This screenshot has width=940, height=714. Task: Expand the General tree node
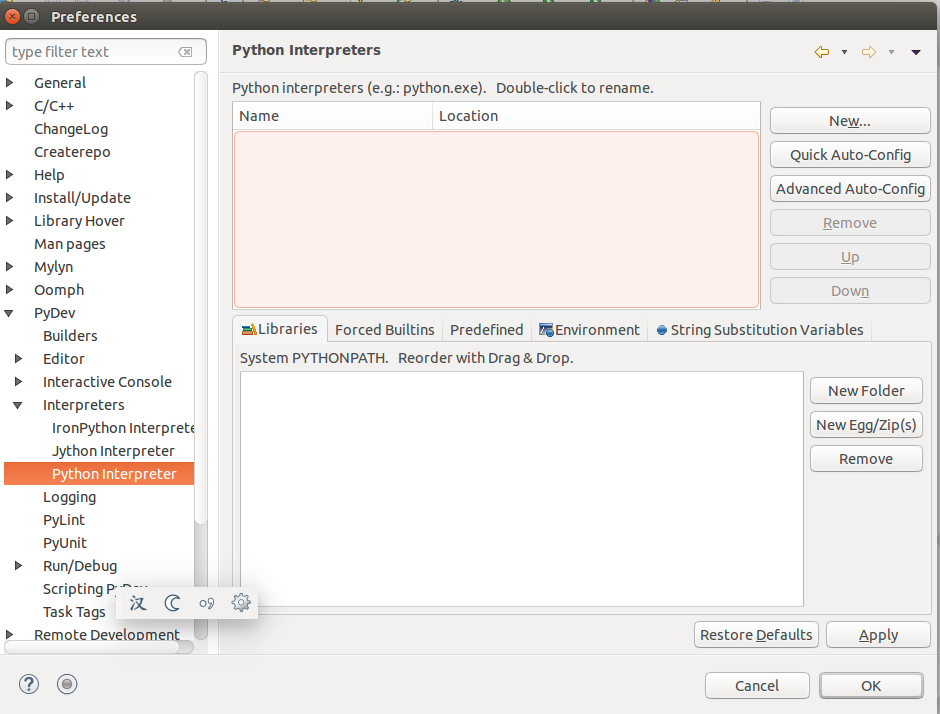coord(9,82)
